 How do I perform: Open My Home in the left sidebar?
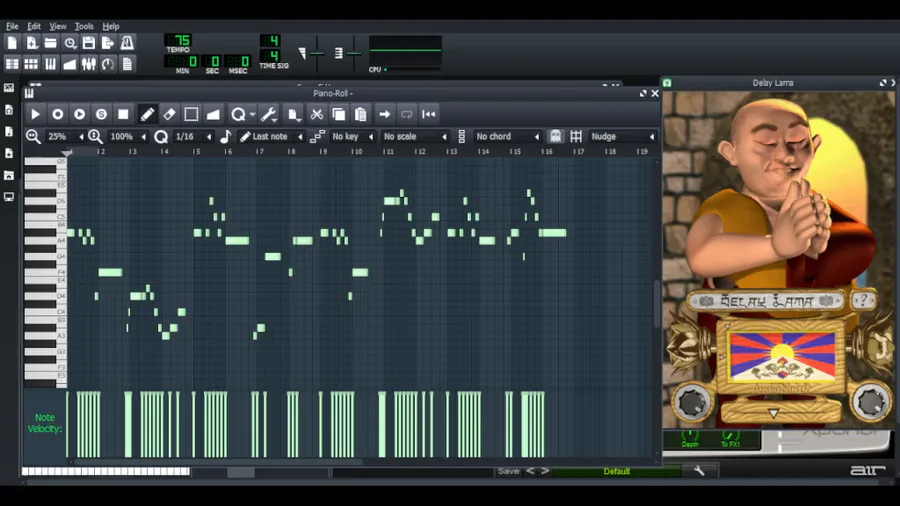(x=9, y=175)
